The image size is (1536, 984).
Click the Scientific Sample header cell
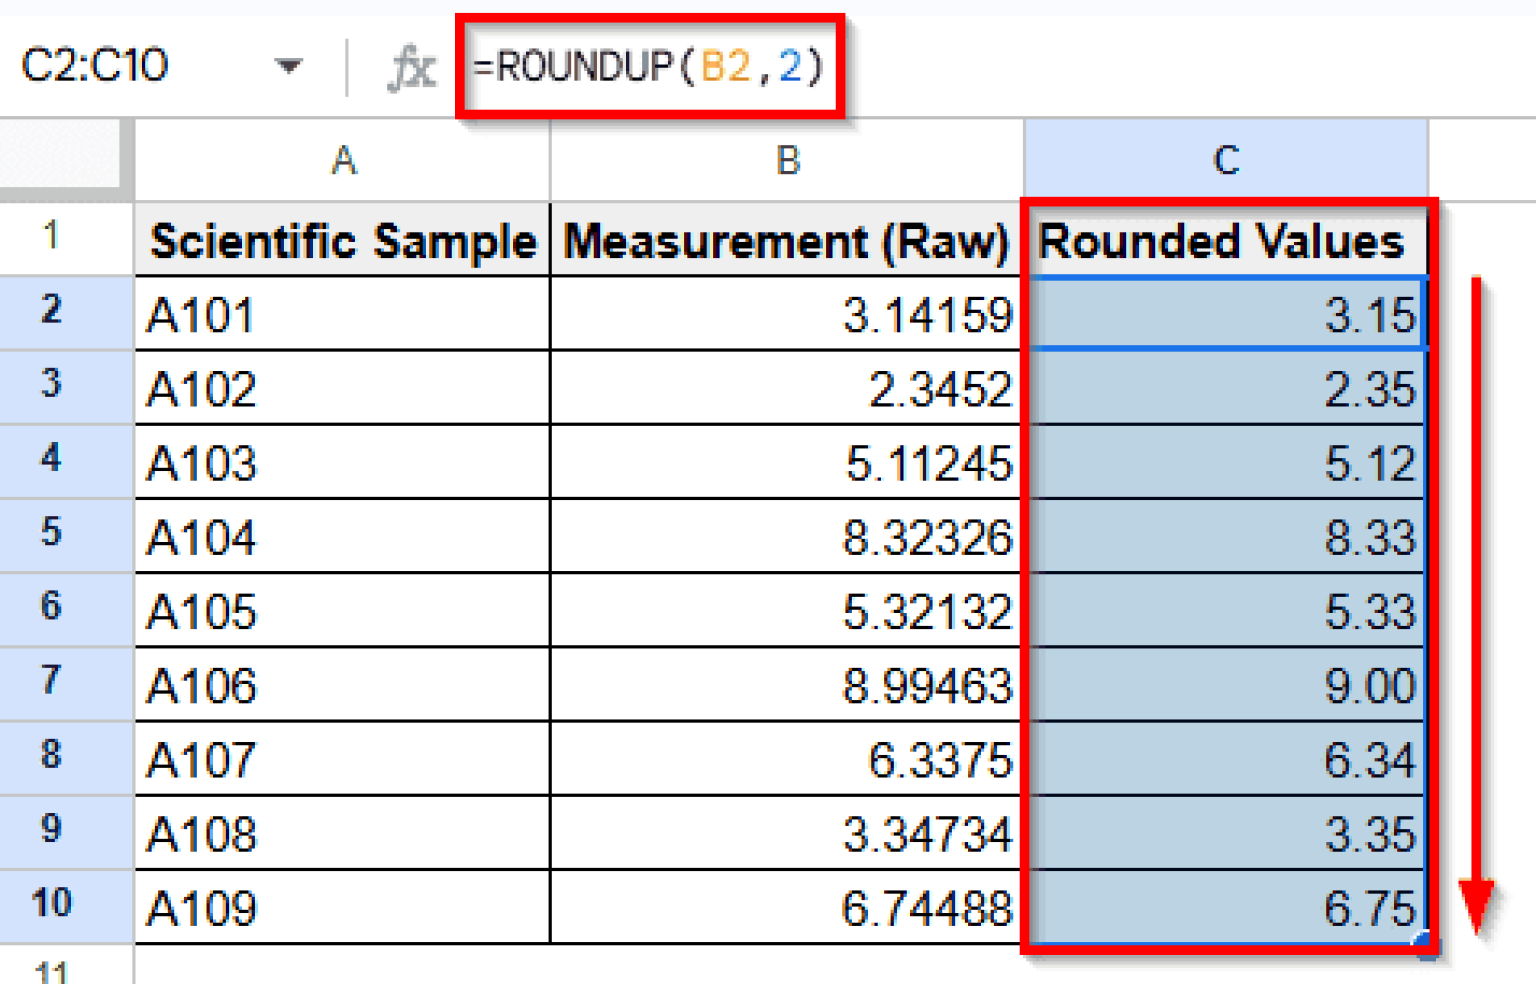coord(343,241)
